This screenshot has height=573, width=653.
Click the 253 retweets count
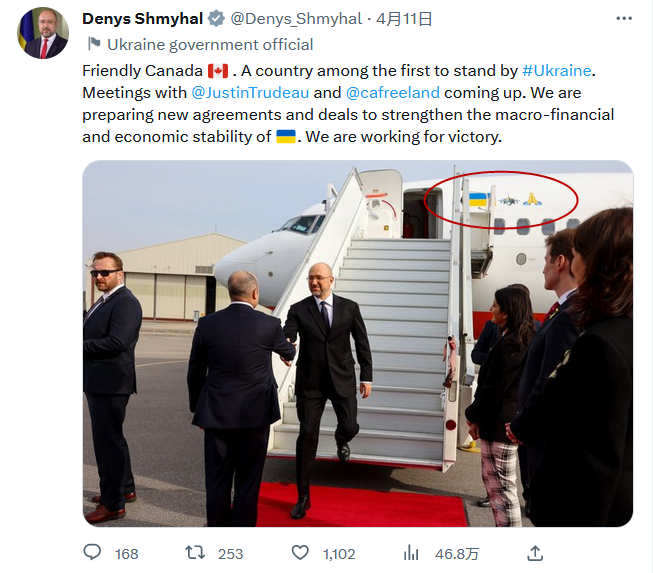point(231,553)
